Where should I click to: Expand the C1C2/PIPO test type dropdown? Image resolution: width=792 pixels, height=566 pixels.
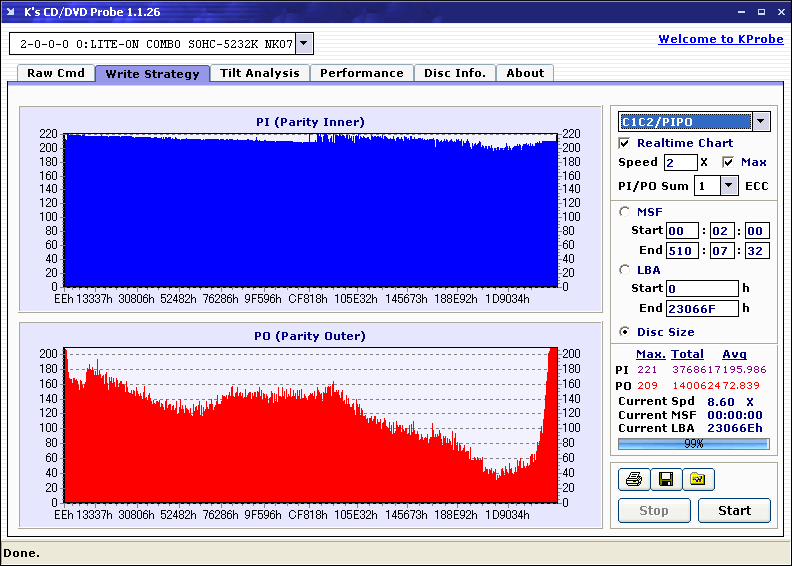point(761,122)
